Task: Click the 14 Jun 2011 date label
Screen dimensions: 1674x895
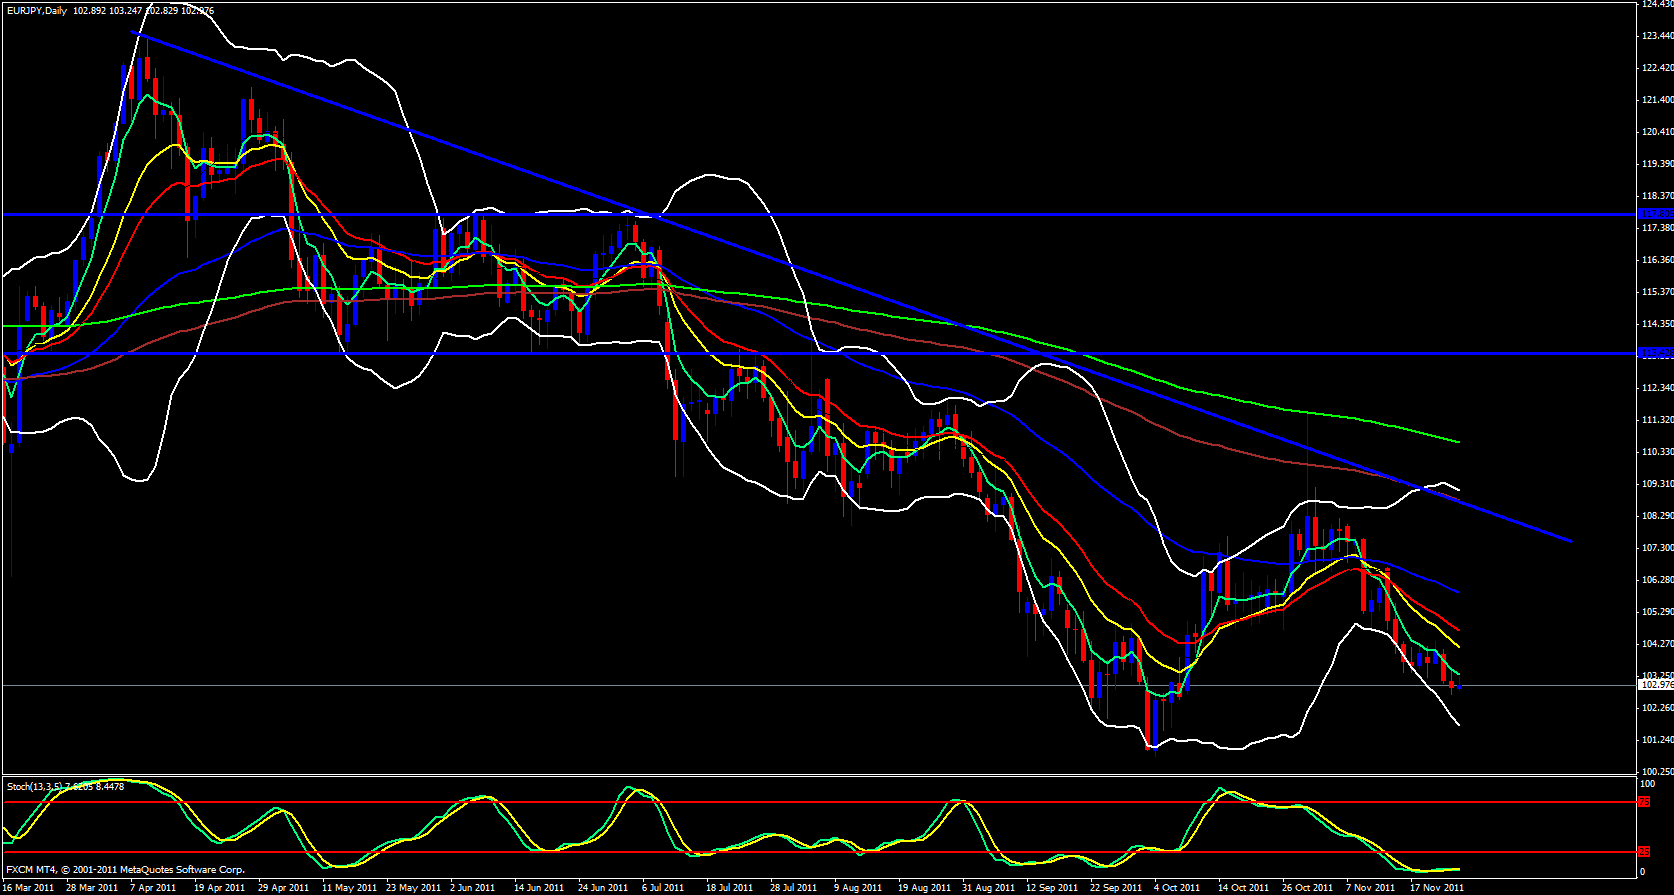Action: pyautogui.click(x=538, y=887)
